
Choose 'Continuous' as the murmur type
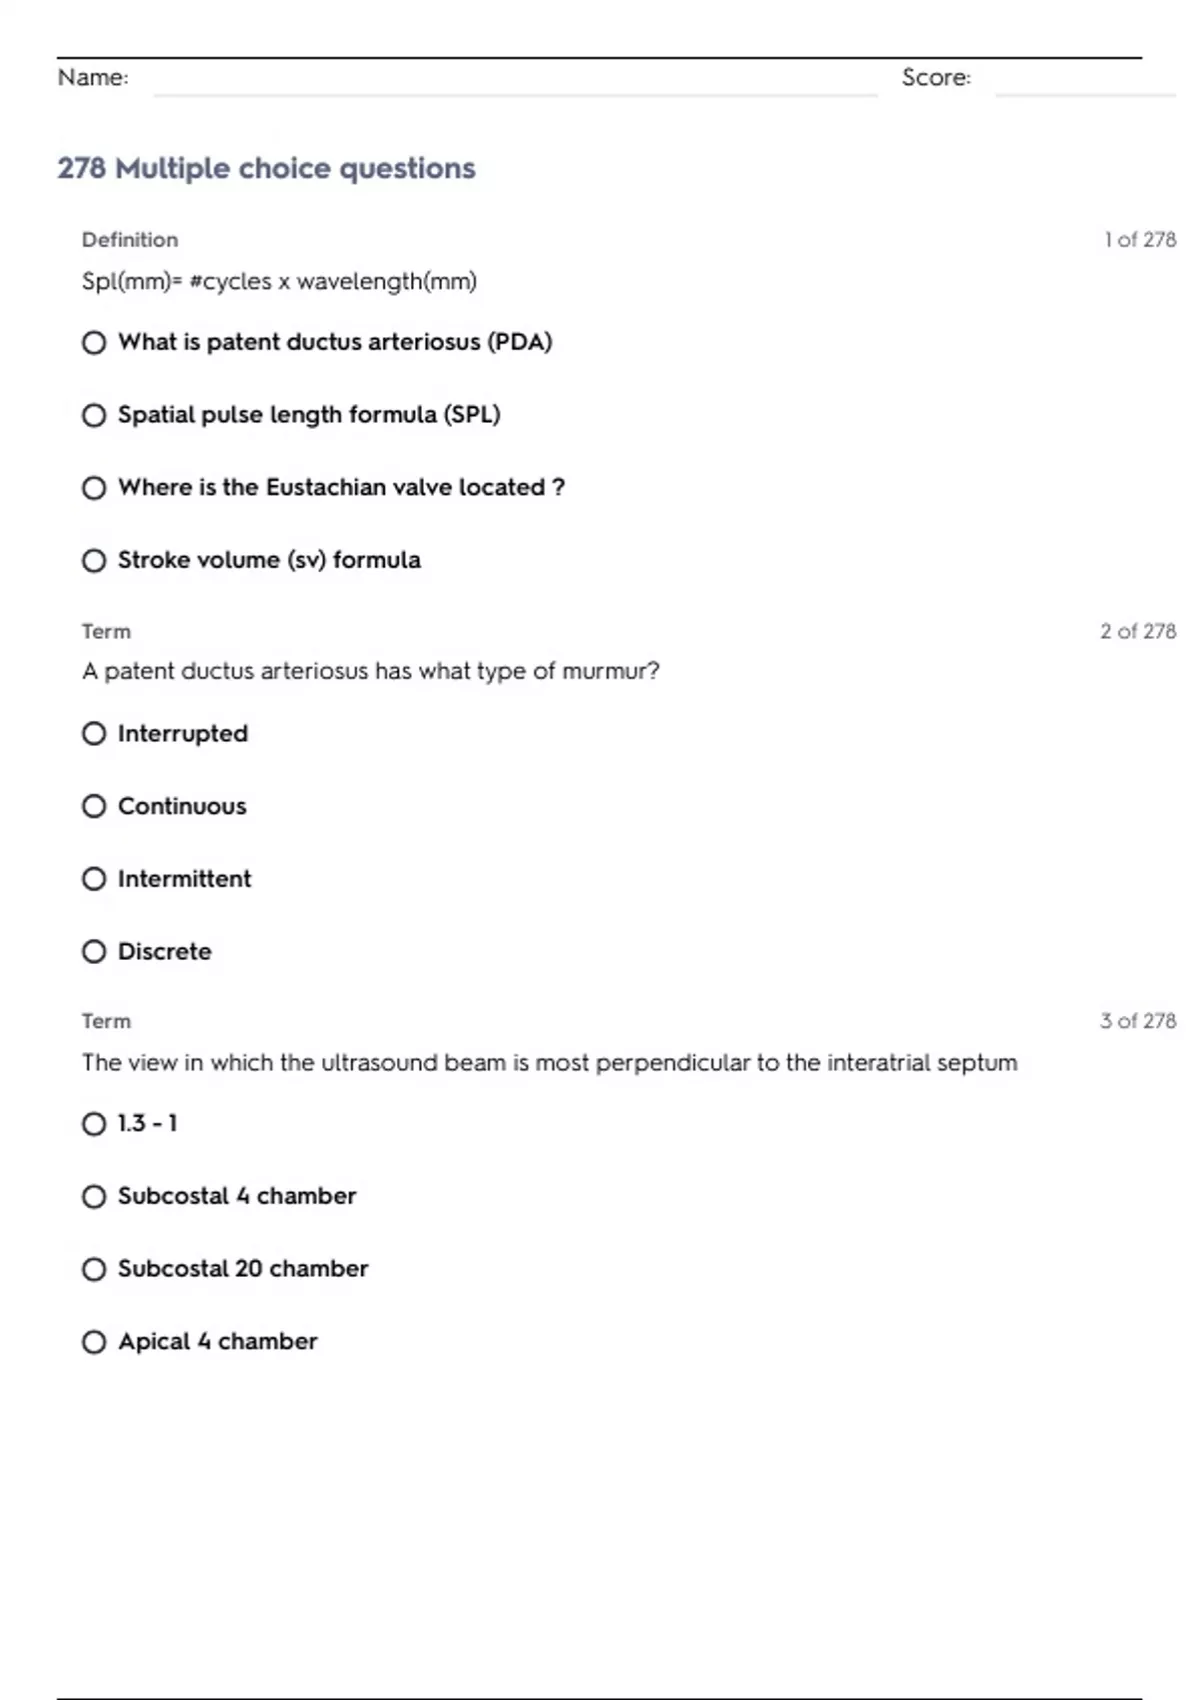[94, 806]
